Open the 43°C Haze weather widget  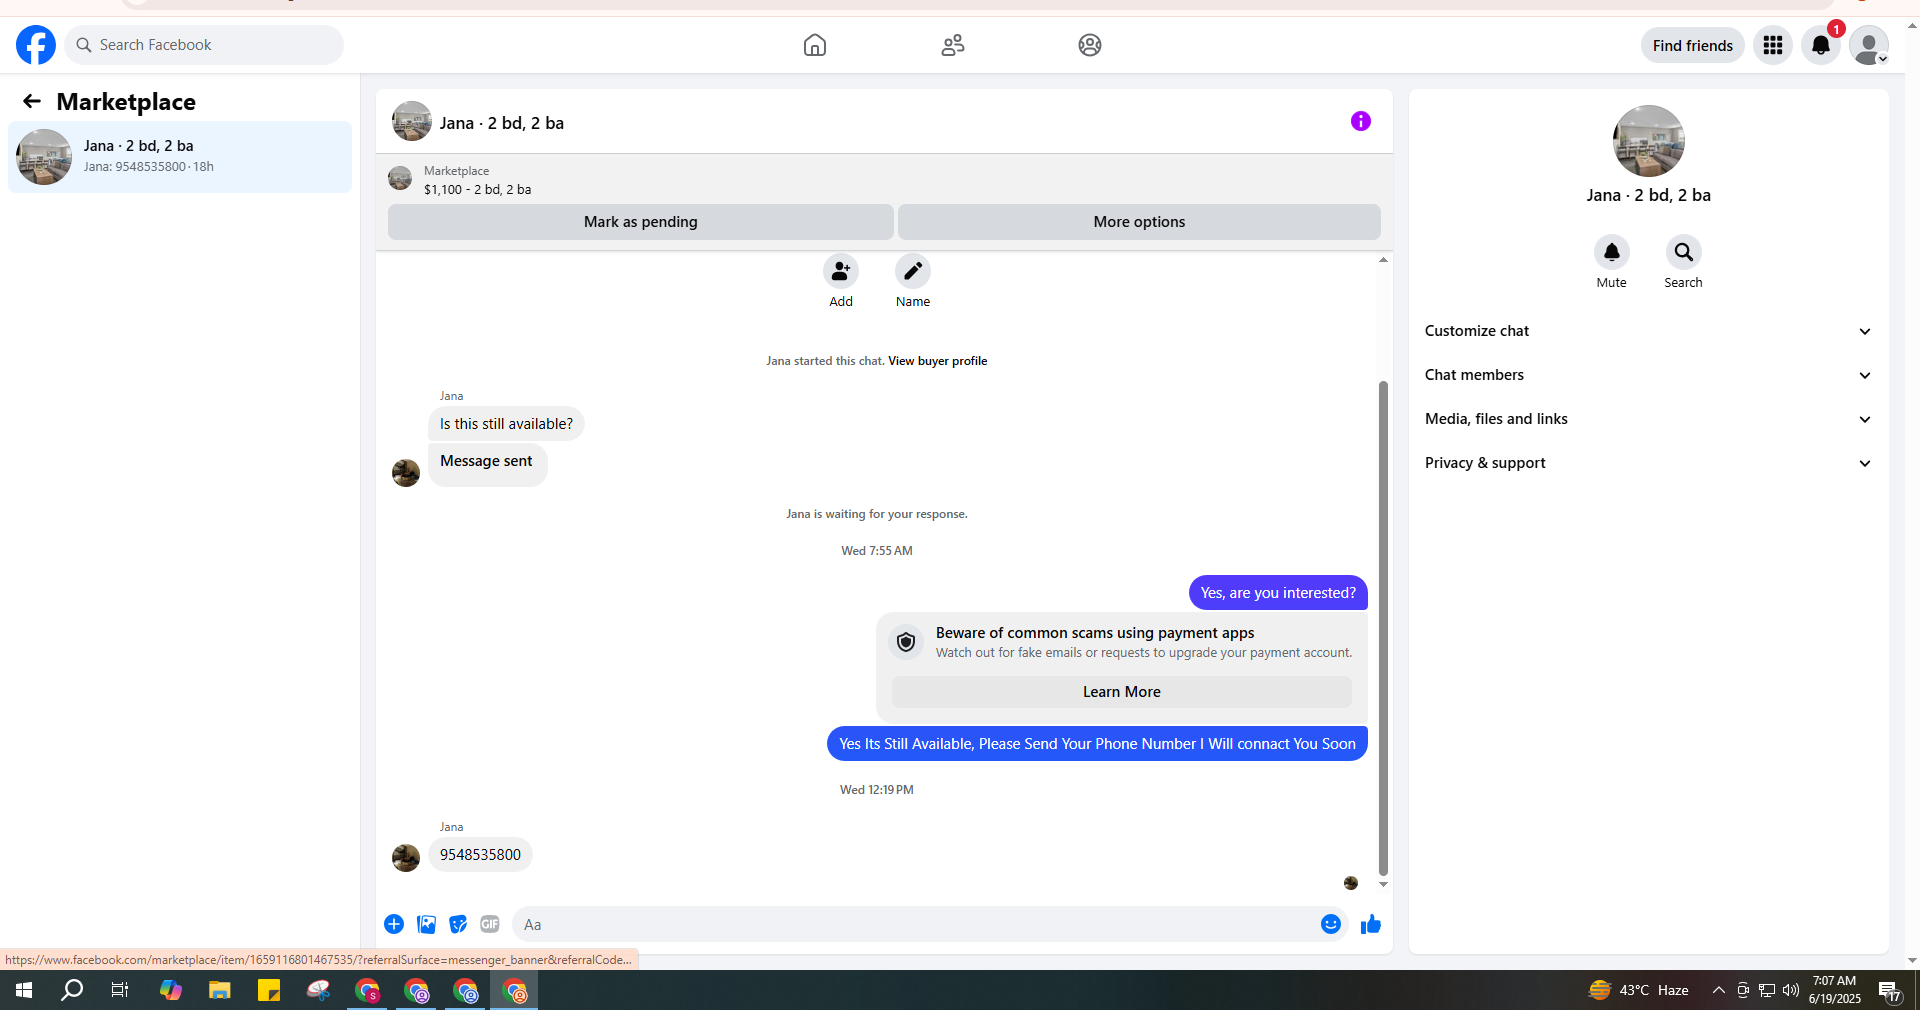coord(1638,990)
